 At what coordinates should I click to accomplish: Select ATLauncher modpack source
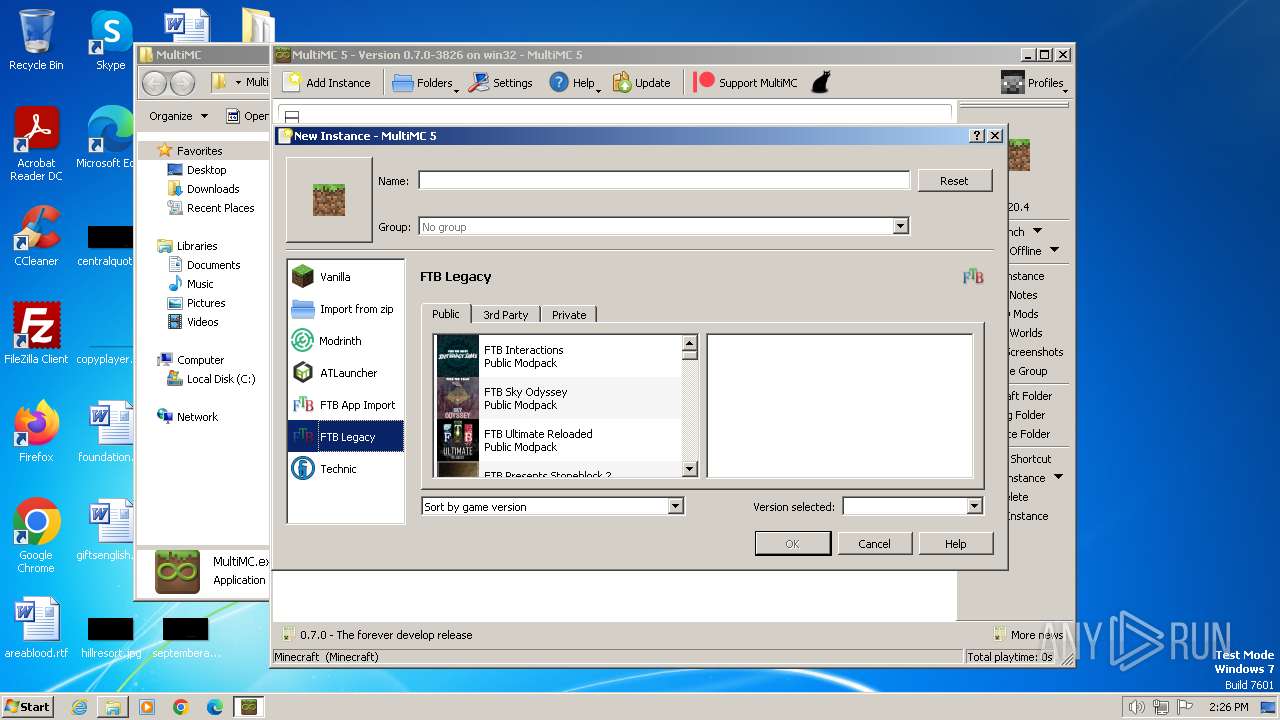pos(345,373)
